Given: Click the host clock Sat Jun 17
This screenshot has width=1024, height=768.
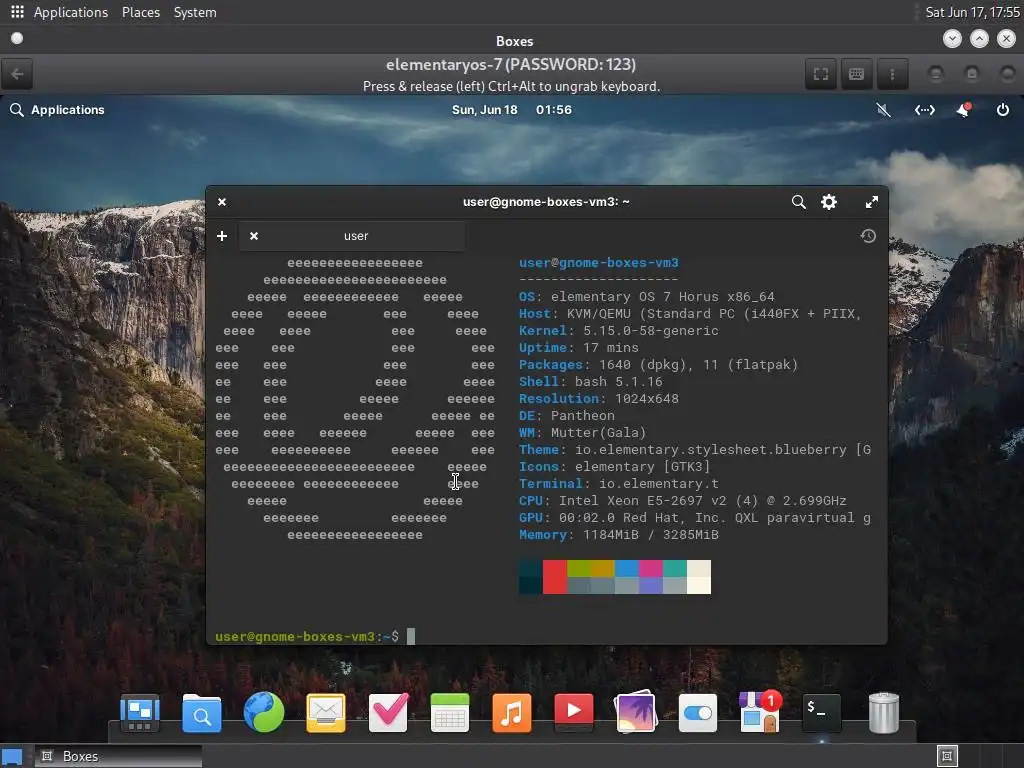Looking at the screenshot, I should pyautogui.click(x=972, y=12).
